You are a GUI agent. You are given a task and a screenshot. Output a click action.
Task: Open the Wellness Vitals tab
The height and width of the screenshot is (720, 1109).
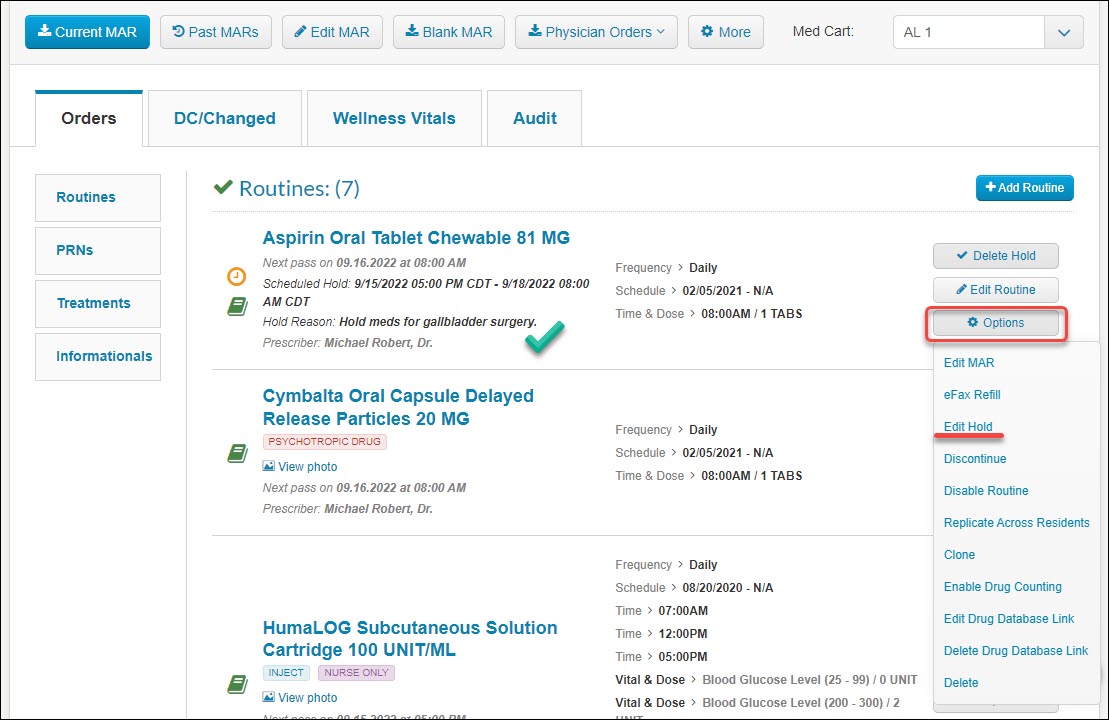tap(394, 118)
